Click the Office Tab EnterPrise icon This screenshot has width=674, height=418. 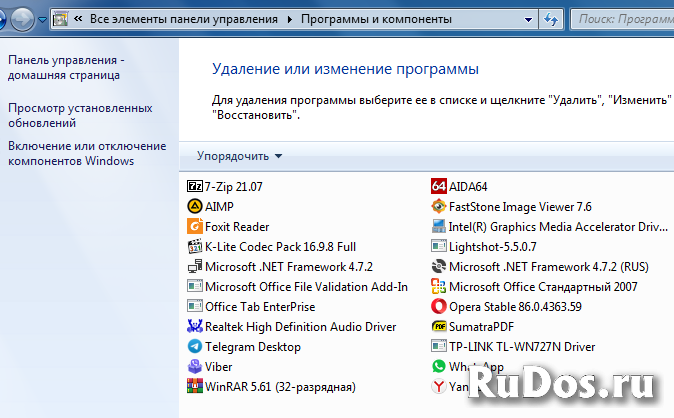[195, 306]
